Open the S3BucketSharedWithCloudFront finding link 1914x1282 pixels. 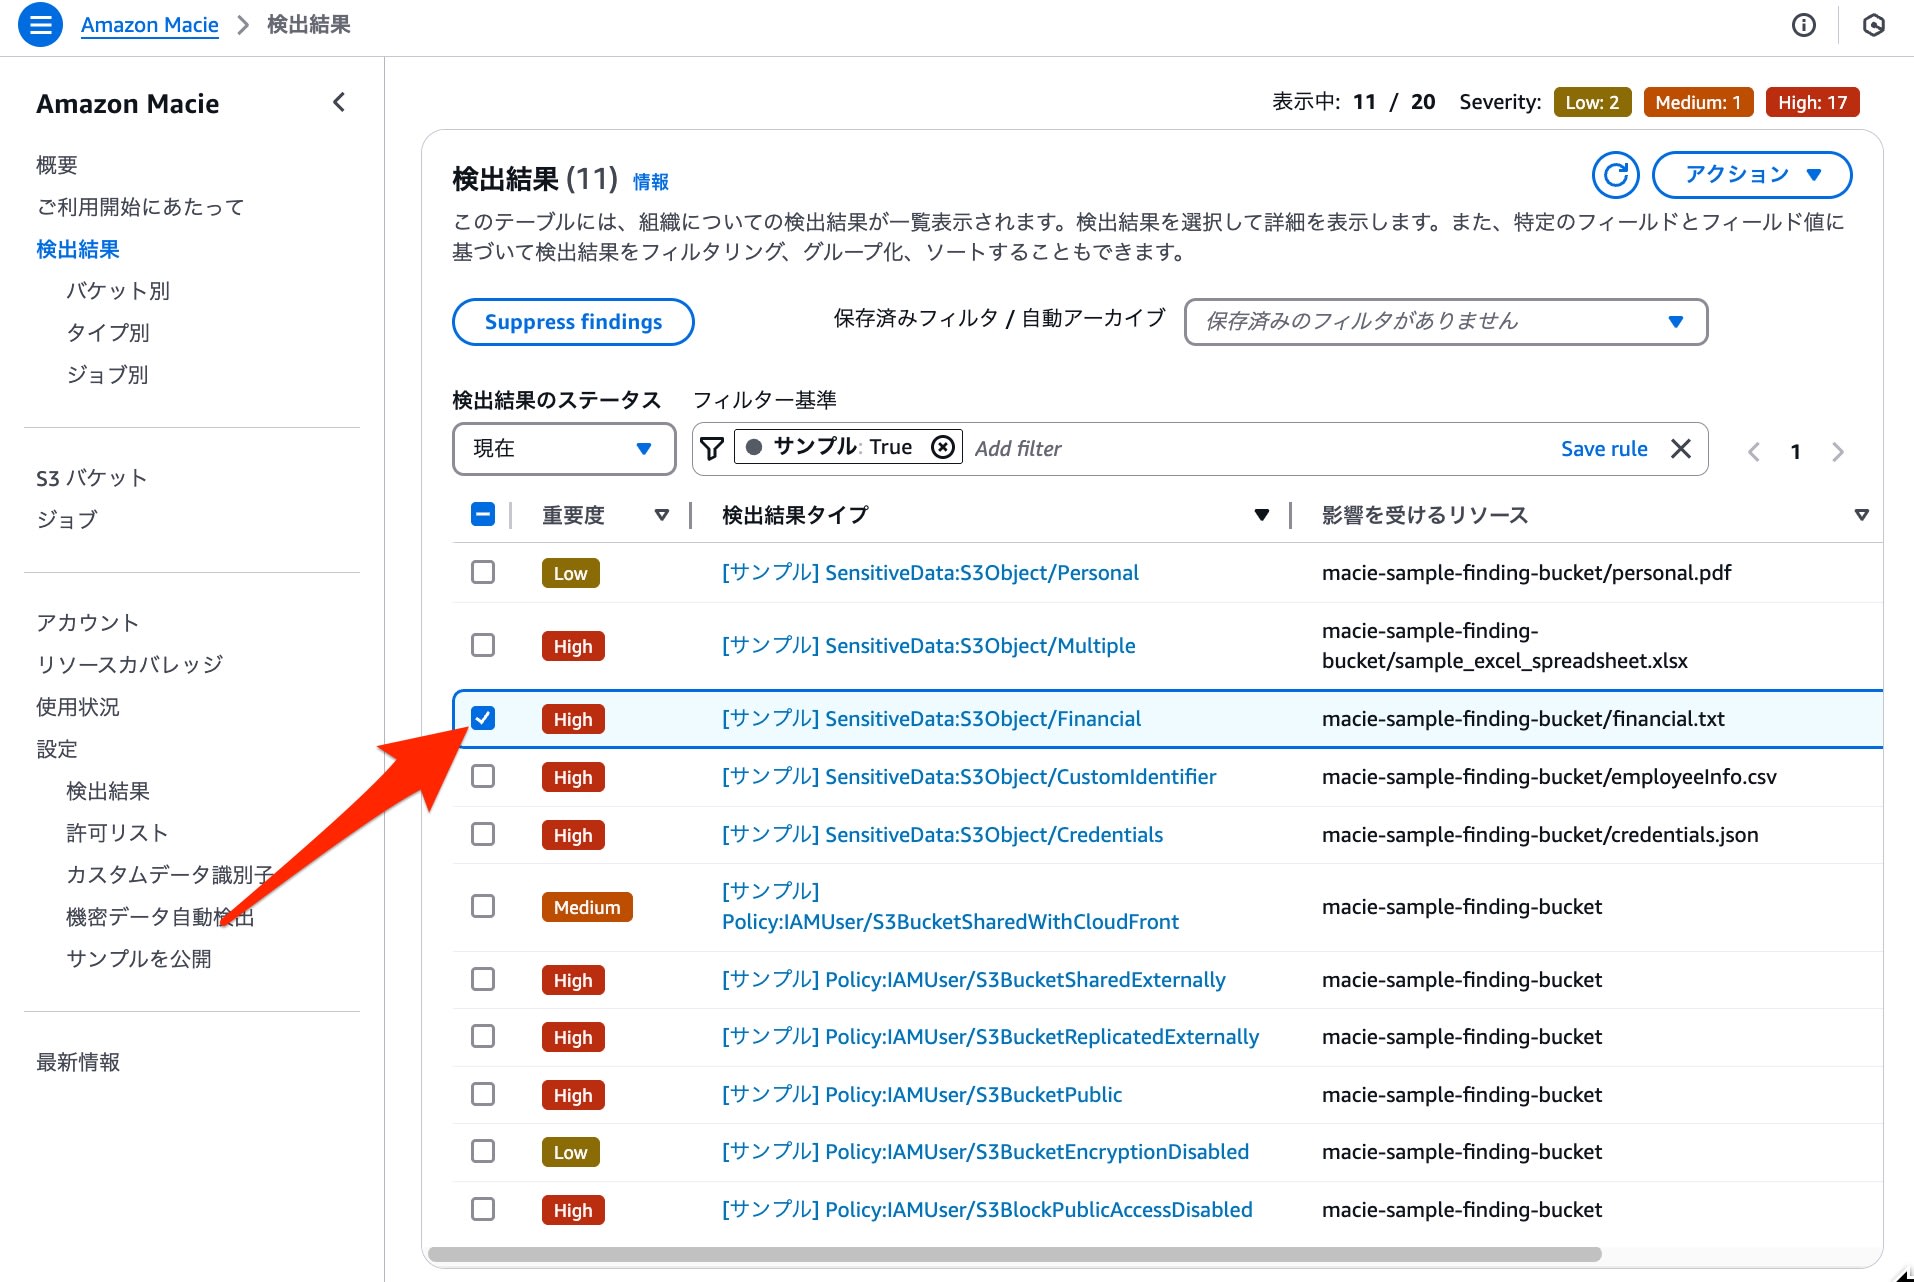pos(950,906)
